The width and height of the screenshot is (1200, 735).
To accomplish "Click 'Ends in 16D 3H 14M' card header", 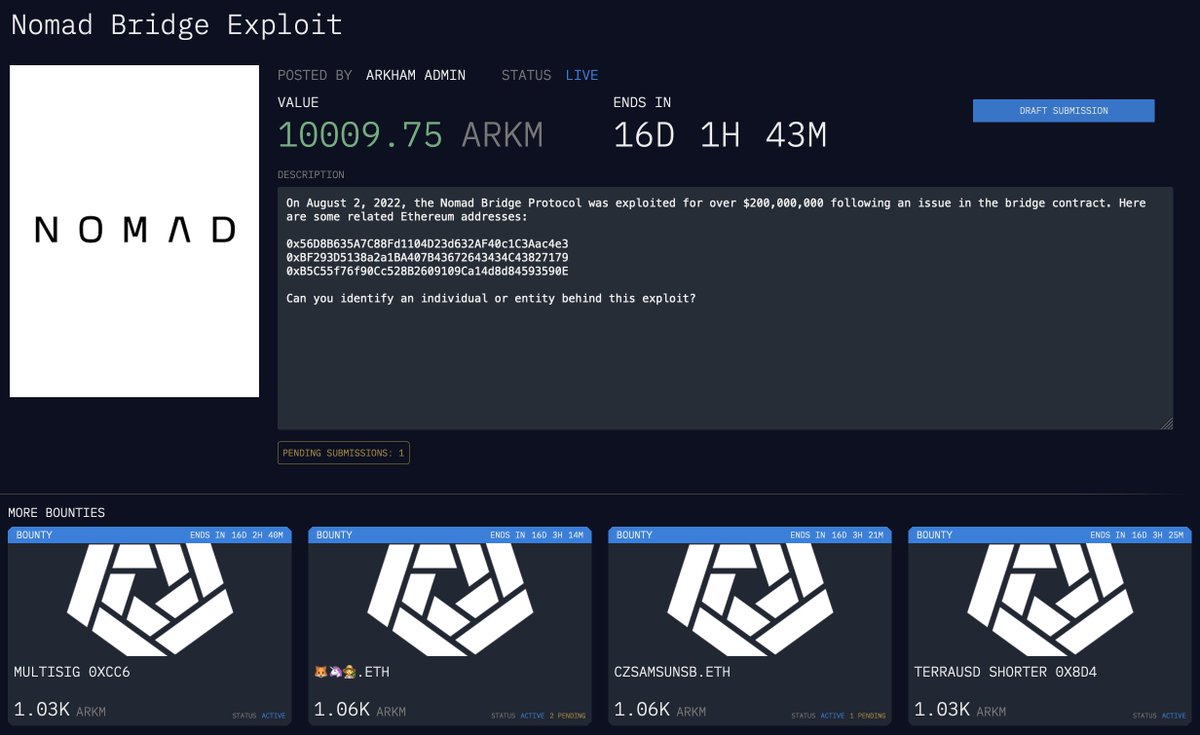I will click(x=537, y=535).
